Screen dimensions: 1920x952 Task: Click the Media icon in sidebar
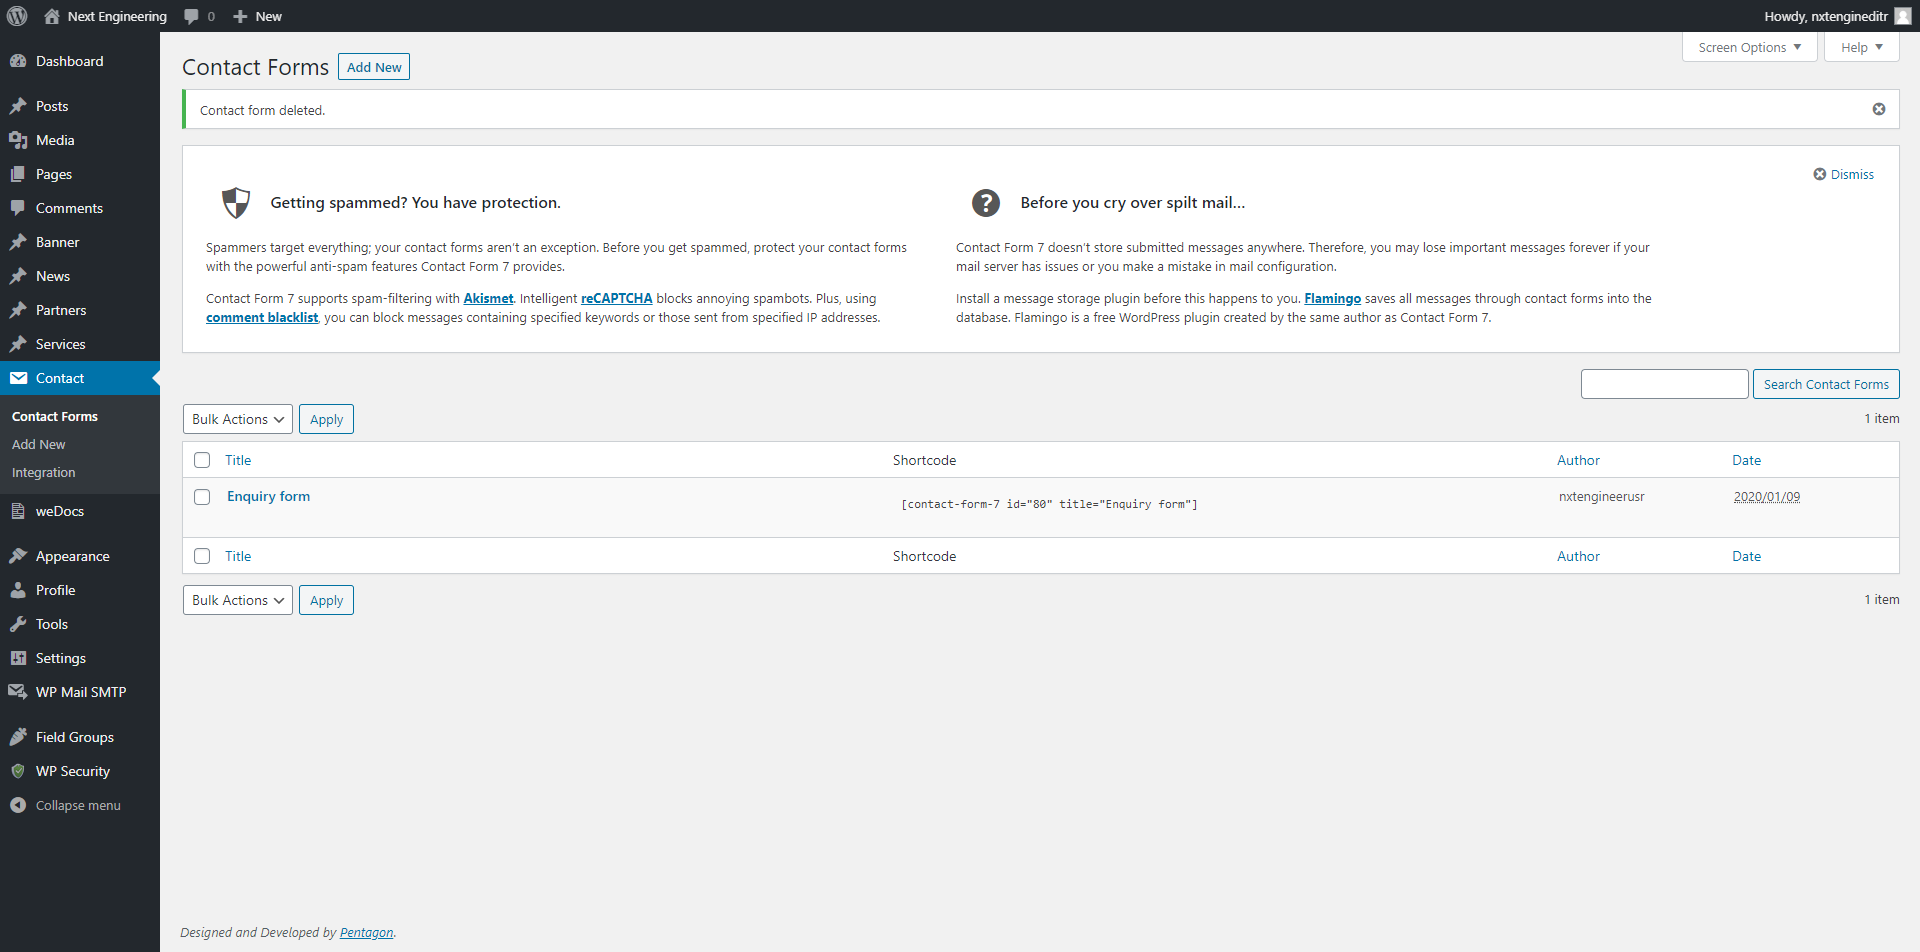[18, 140]
